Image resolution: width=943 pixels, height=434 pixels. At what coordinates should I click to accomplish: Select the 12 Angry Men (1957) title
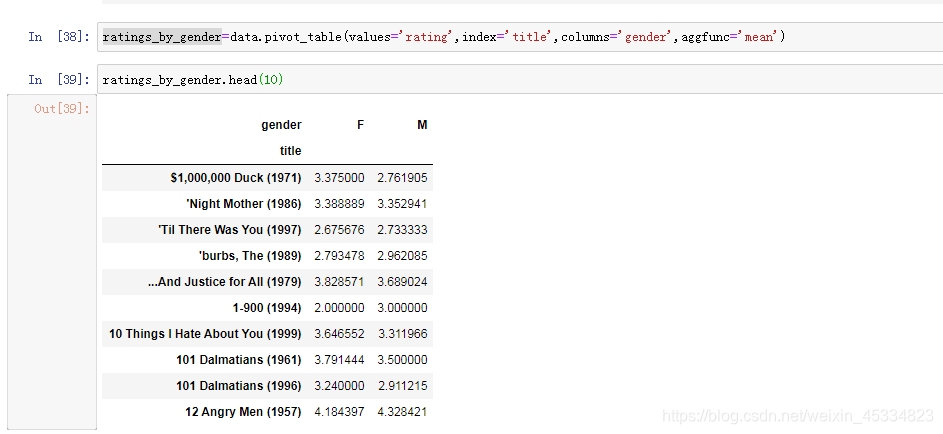(x=244, y=412)
